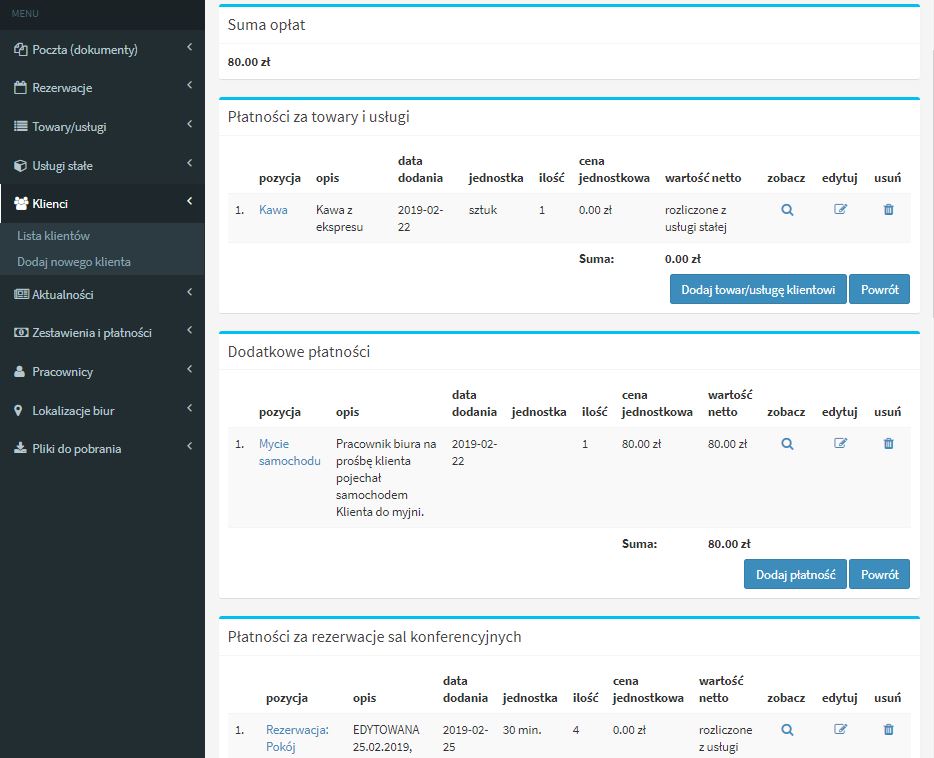This screenshot has height=758, width=934.
Task: Click the Usługi stałe cube icon
Action: (20, 166)
